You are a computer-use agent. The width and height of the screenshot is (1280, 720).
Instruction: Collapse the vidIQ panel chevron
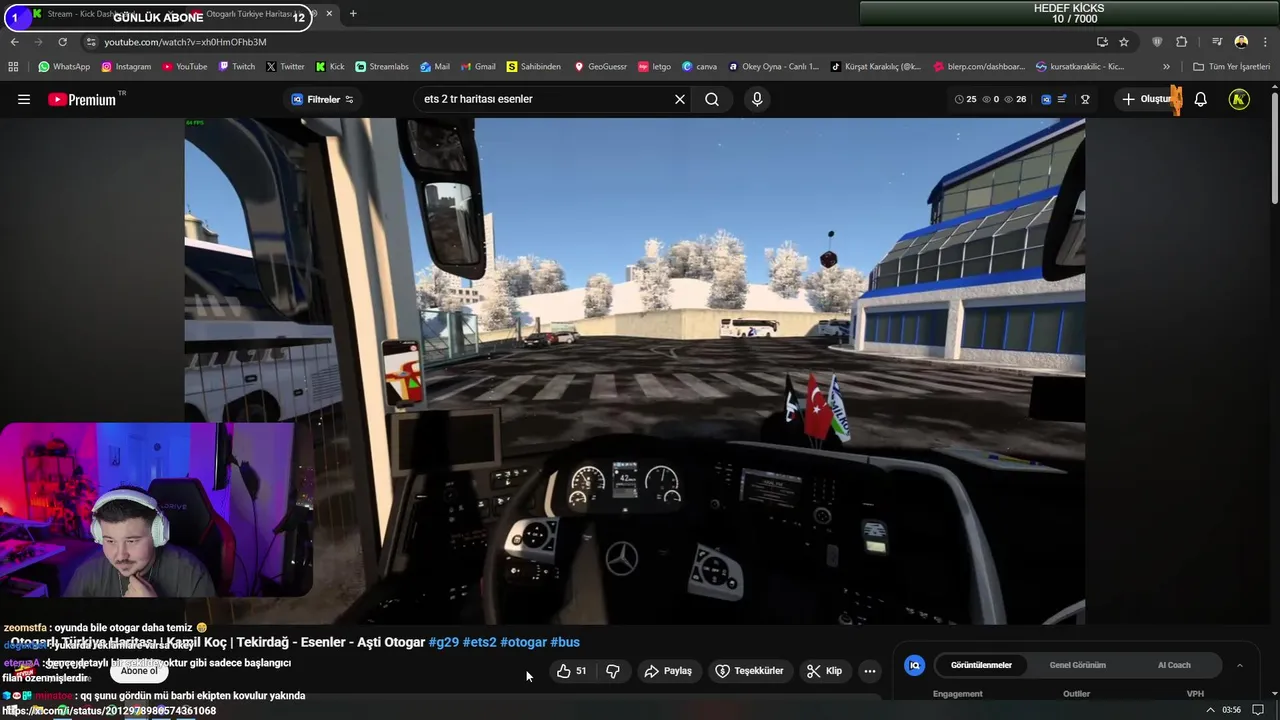(1240, 665)
